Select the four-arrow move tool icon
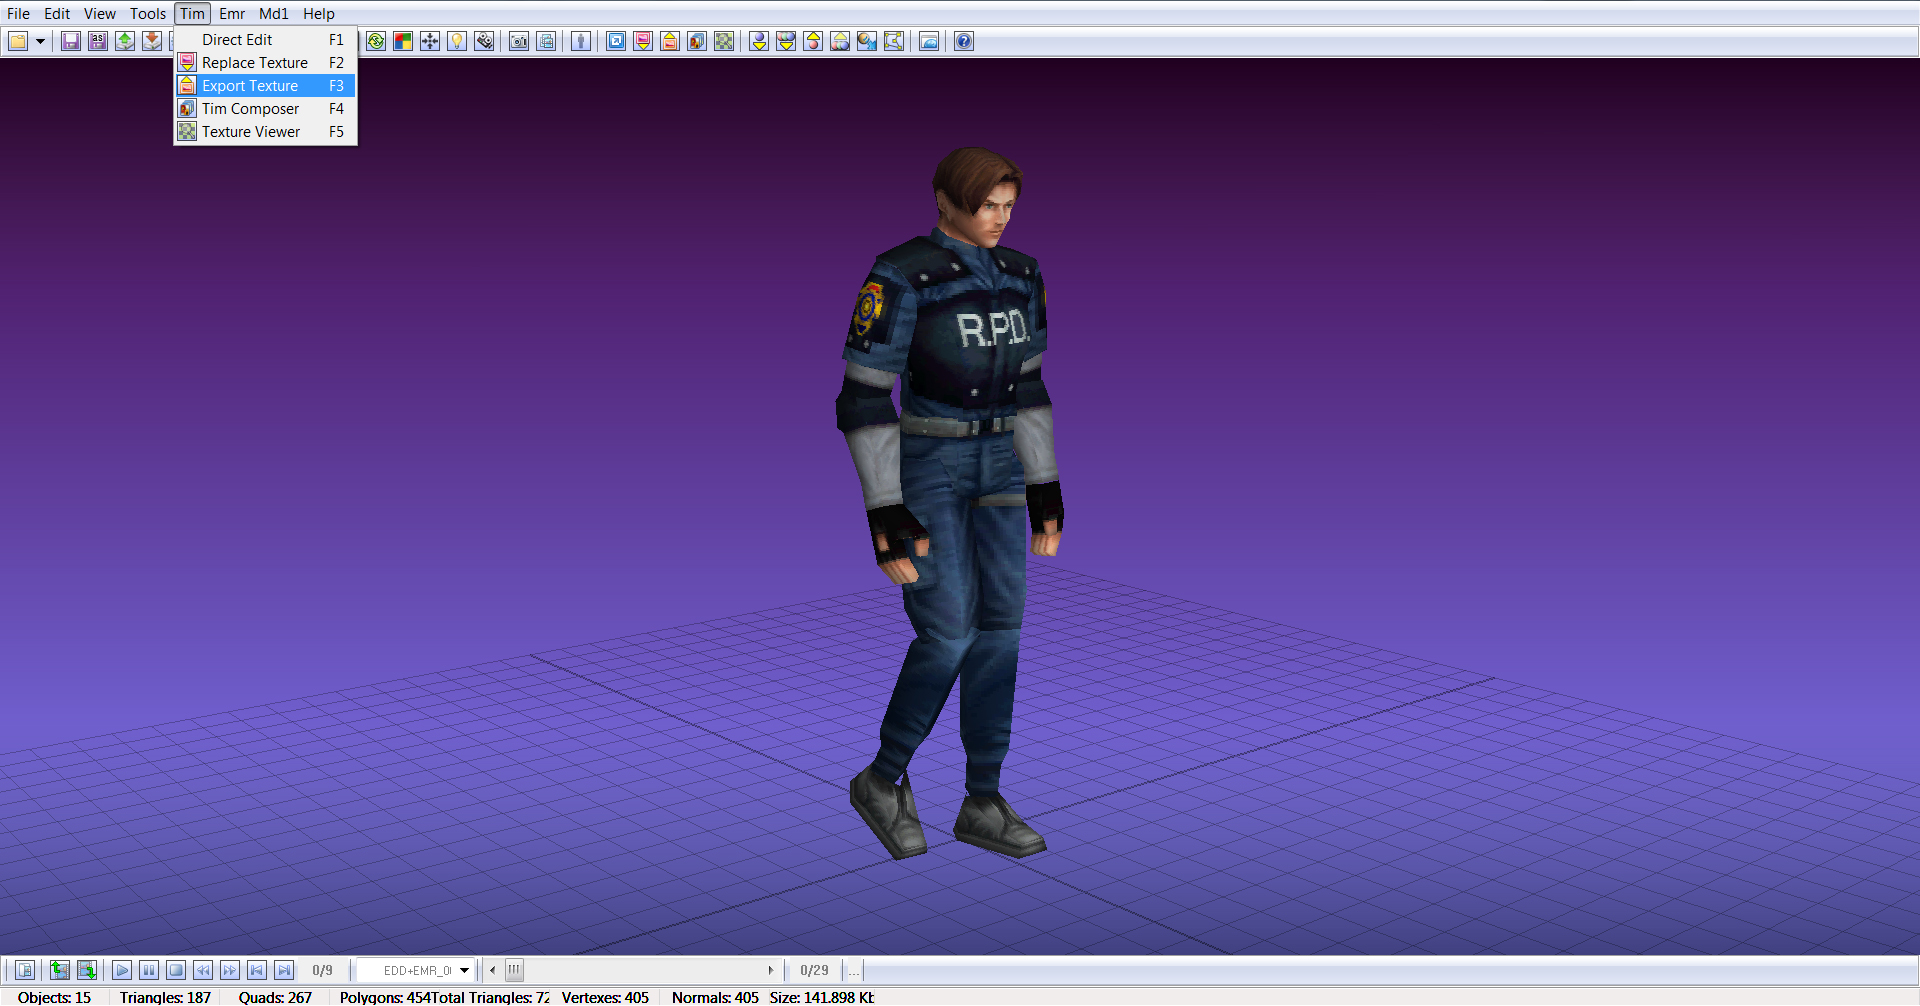Screen dimensions: 1920x1006 (x=430, y=41)
